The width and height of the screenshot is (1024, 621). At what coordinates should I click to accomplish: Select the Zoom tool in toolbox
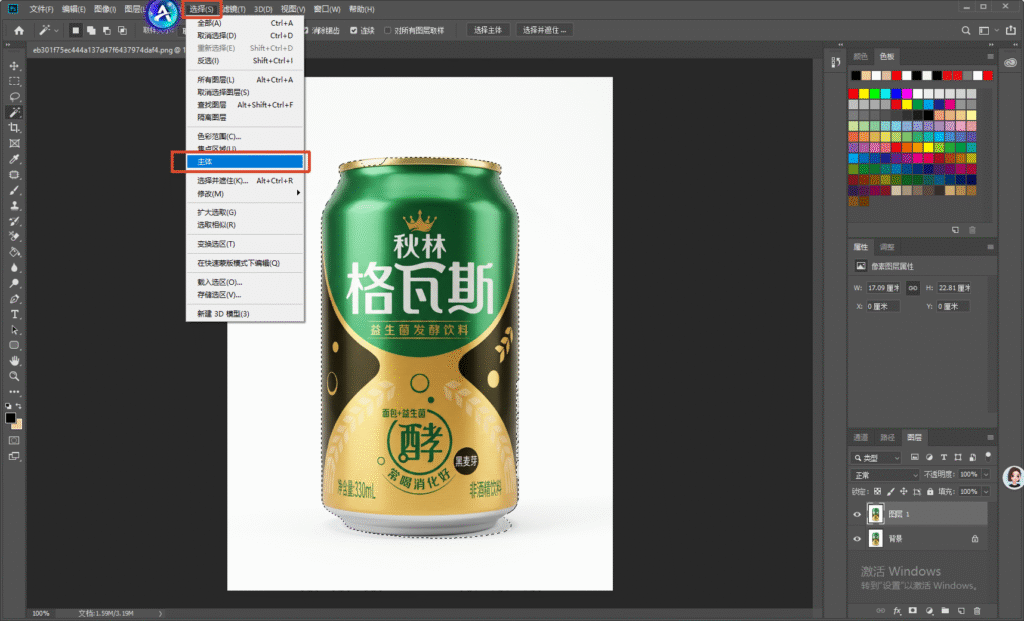click(14, 376)
